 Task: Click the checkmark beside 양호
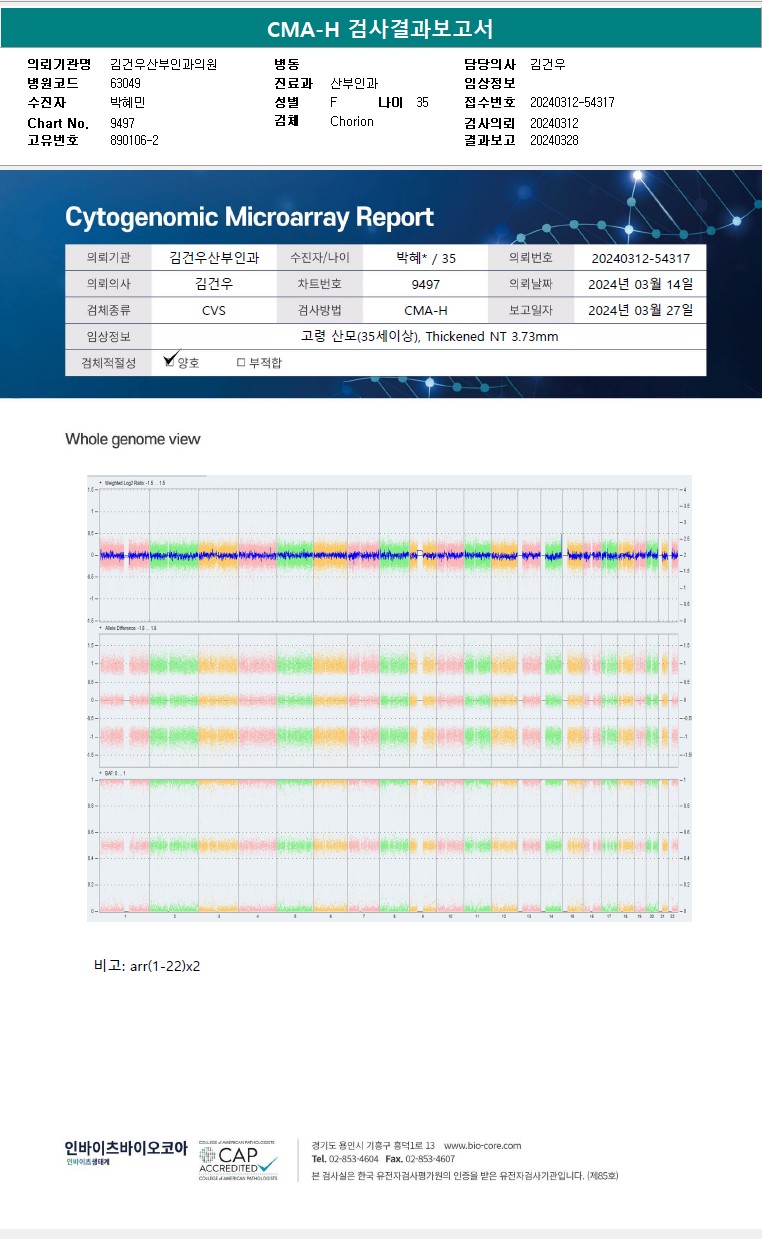click(170, 358)
